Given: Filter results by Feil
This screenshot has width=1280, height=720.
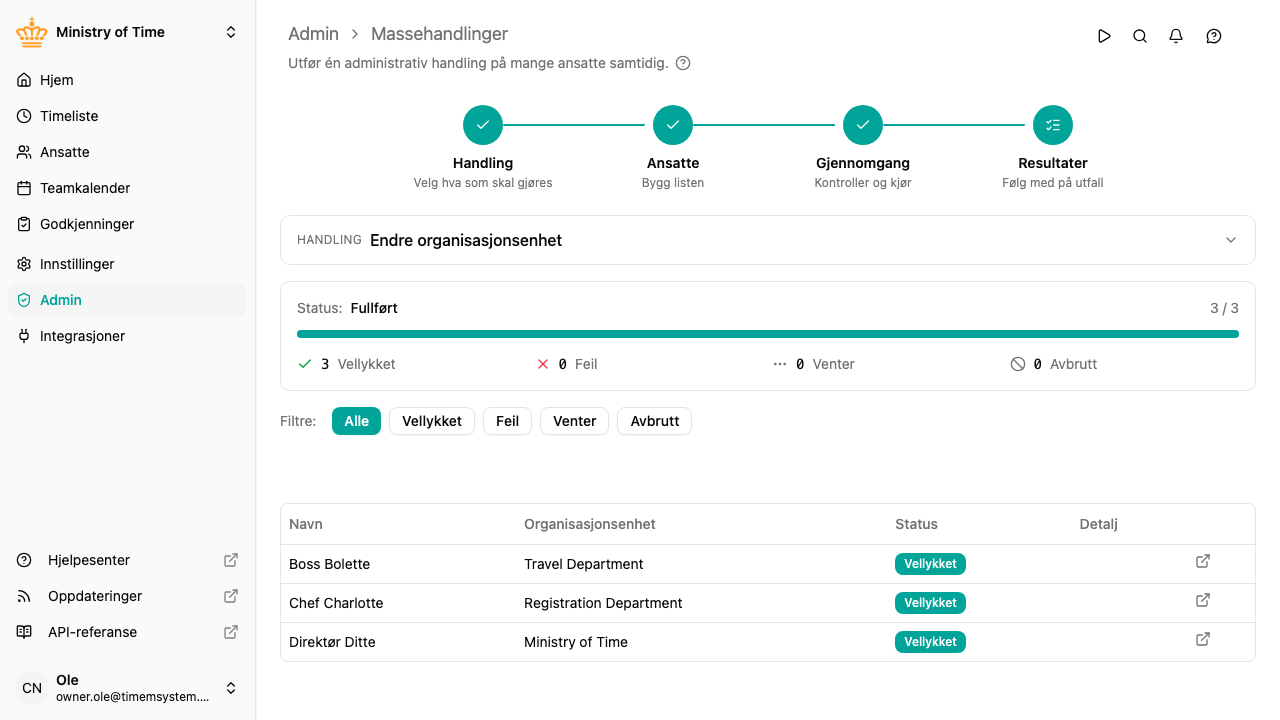Looking at the screenshot, I should [508, 421].
